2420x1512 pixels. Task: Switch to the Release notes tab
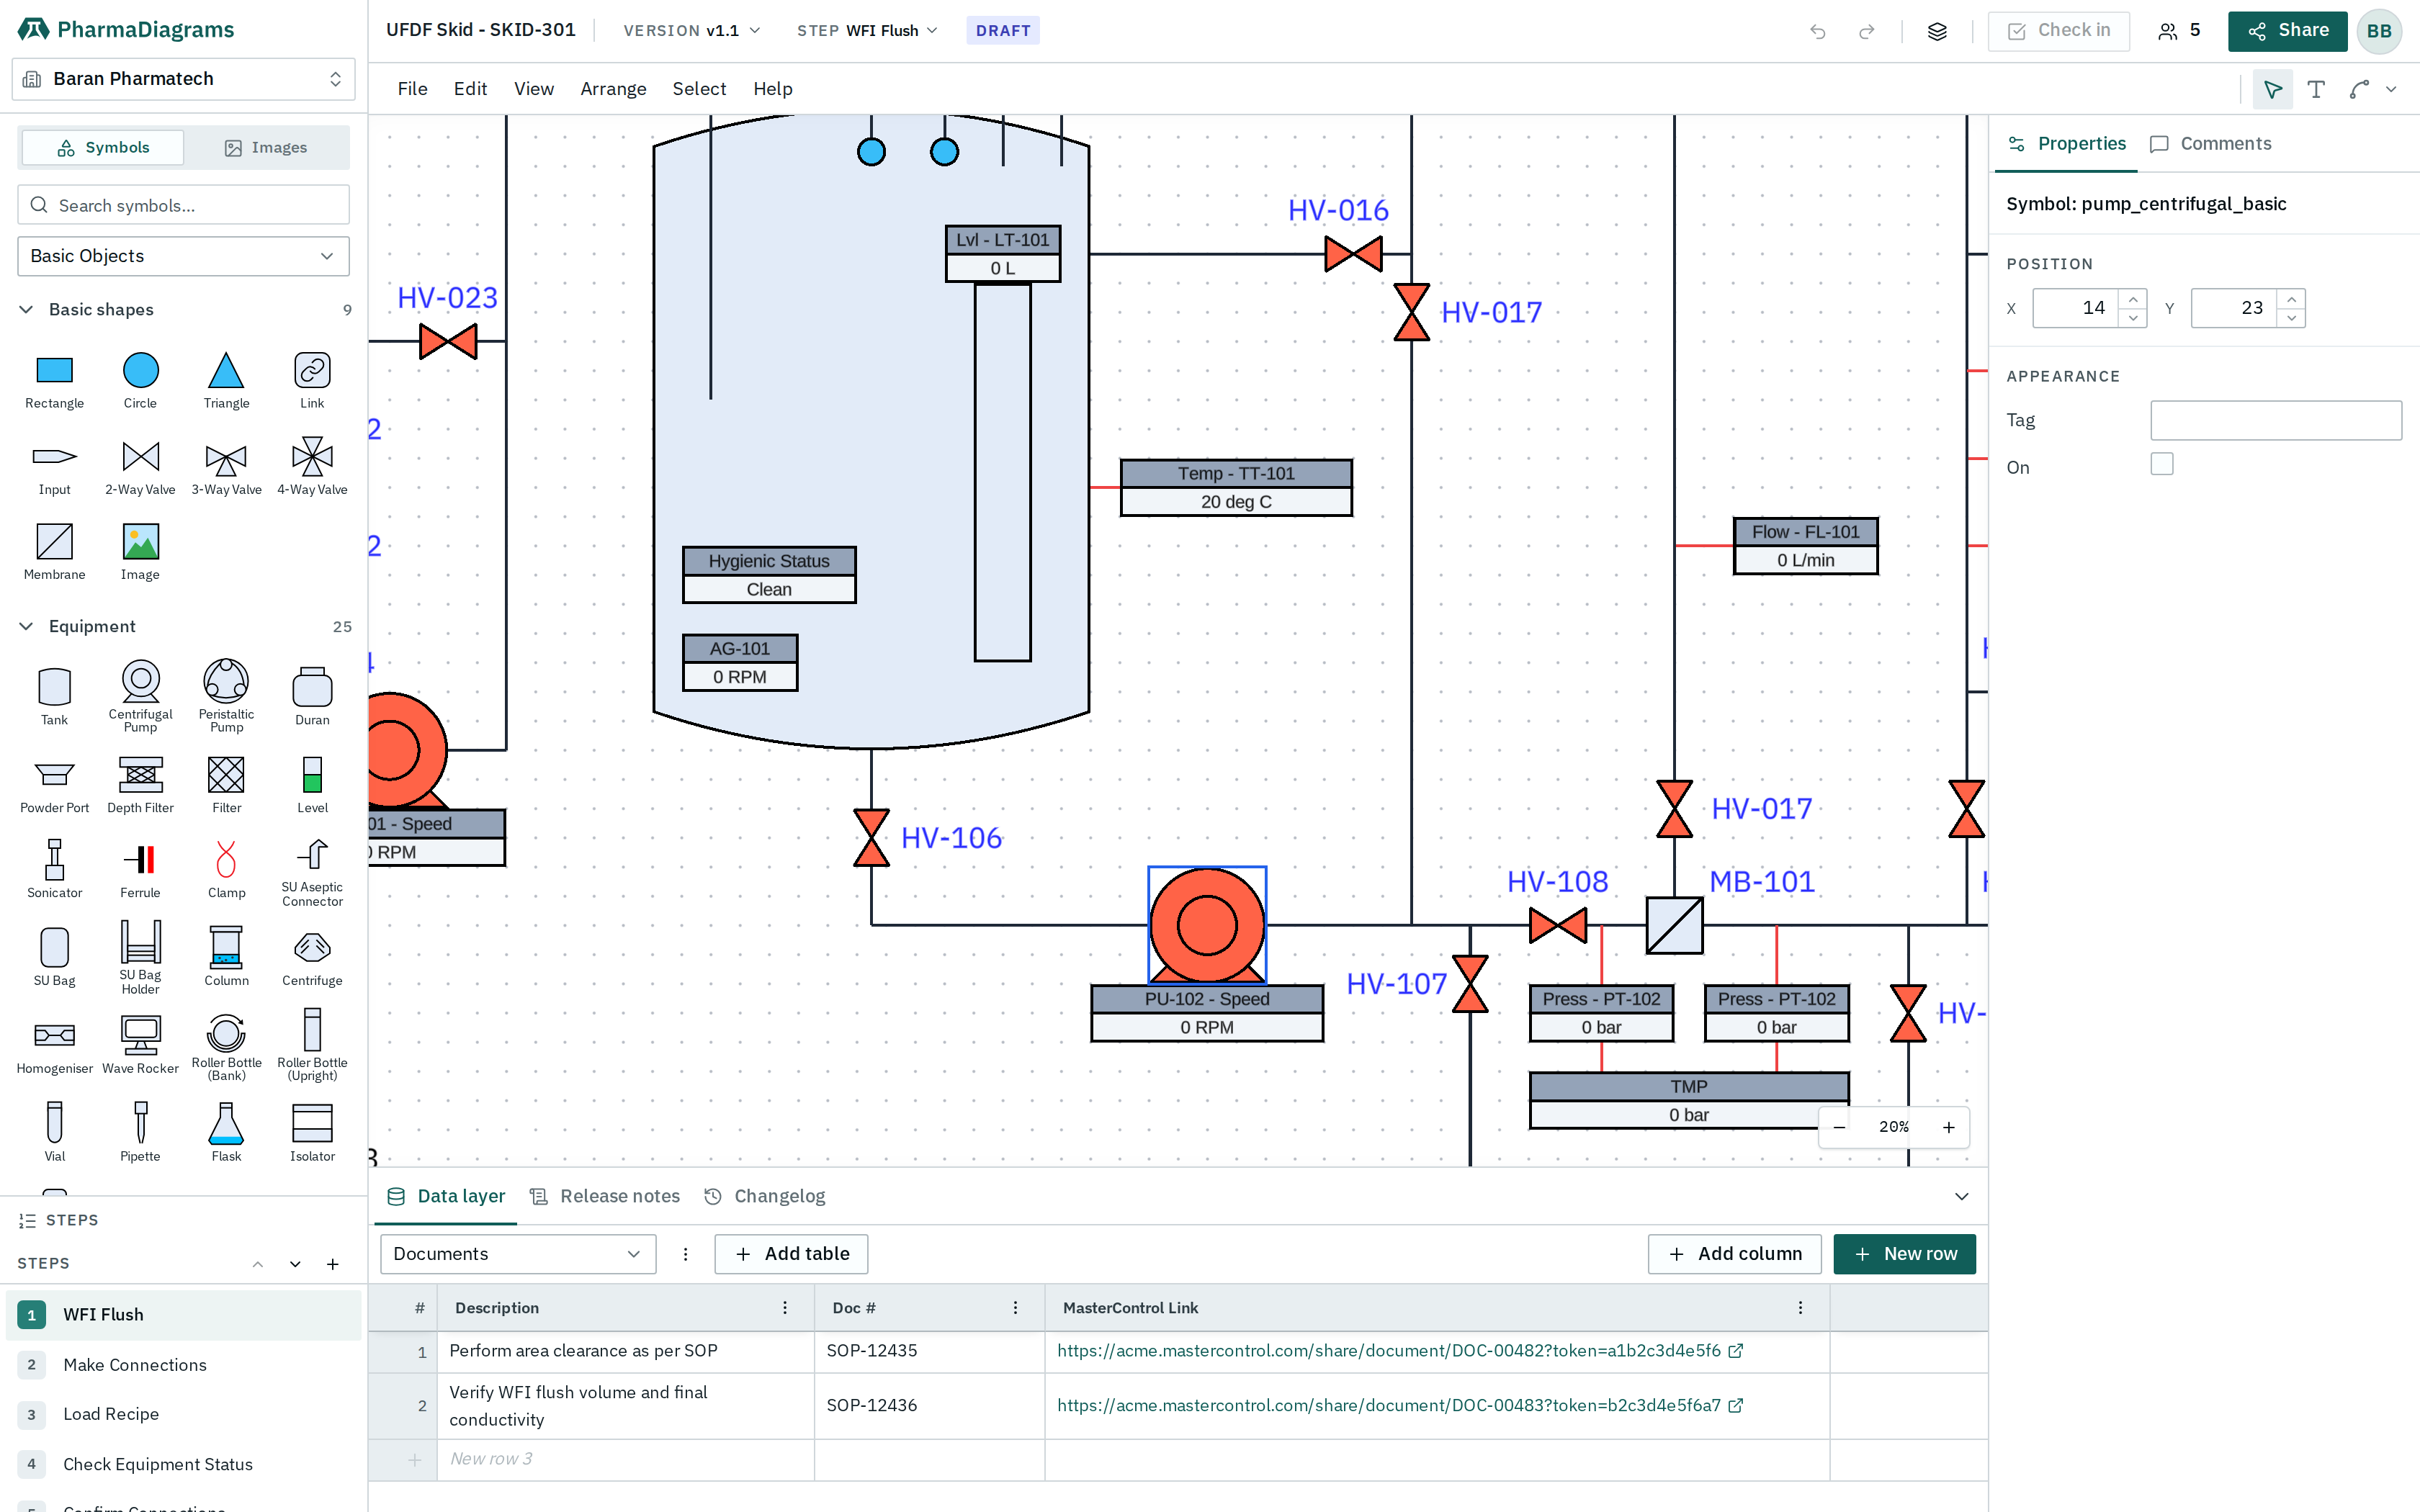point(605,1196)
